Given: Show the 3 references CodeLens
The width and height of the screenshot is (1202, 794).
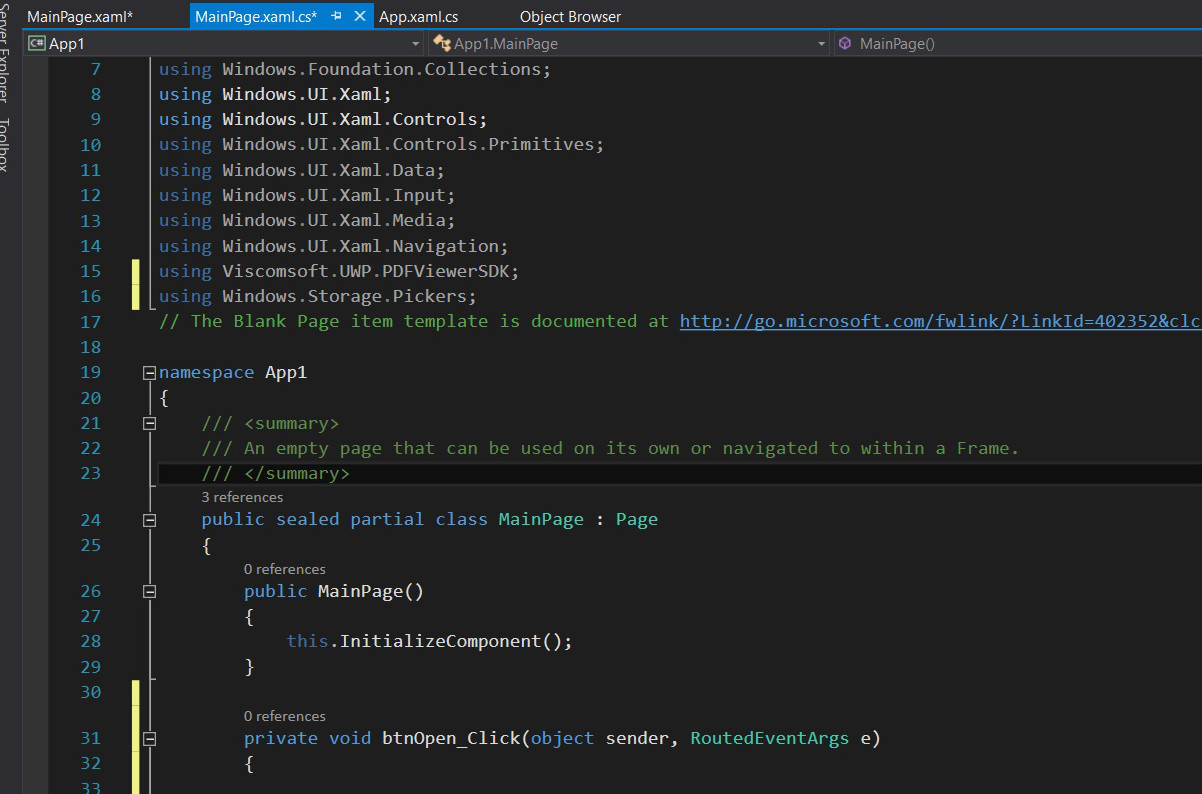Looking at the screenshot, I should pyautogui.click(x=242, y=497).
